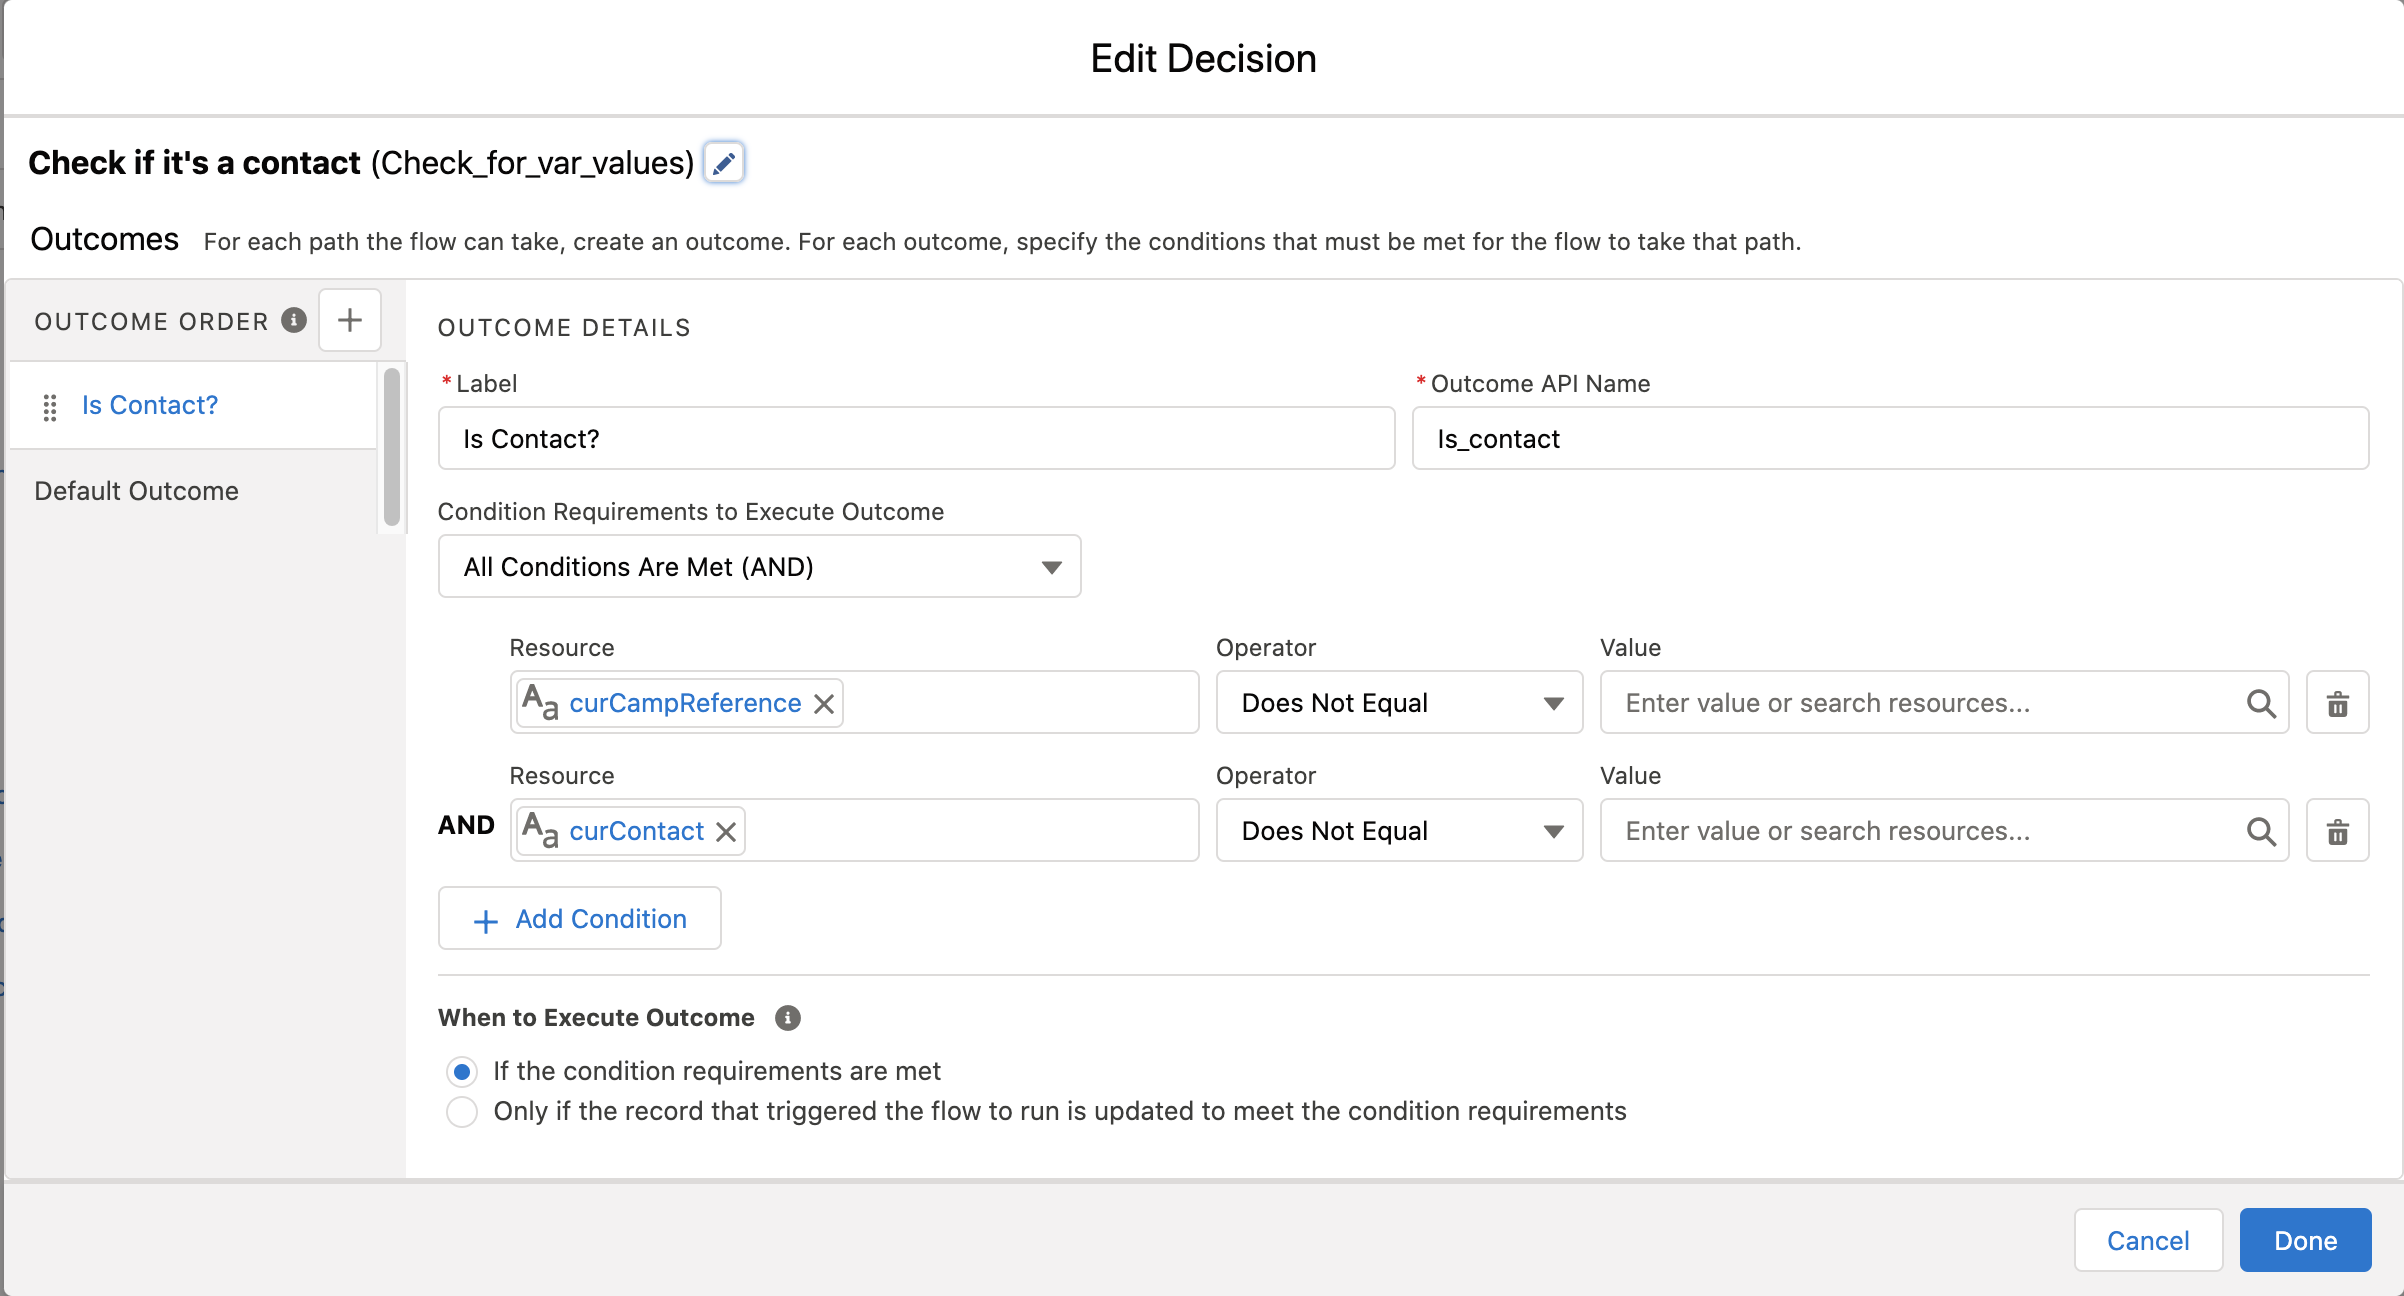Screen dimensions: 2404x1296
Task: Delete the curCampReference condition row
Action: click(2337, 703)
